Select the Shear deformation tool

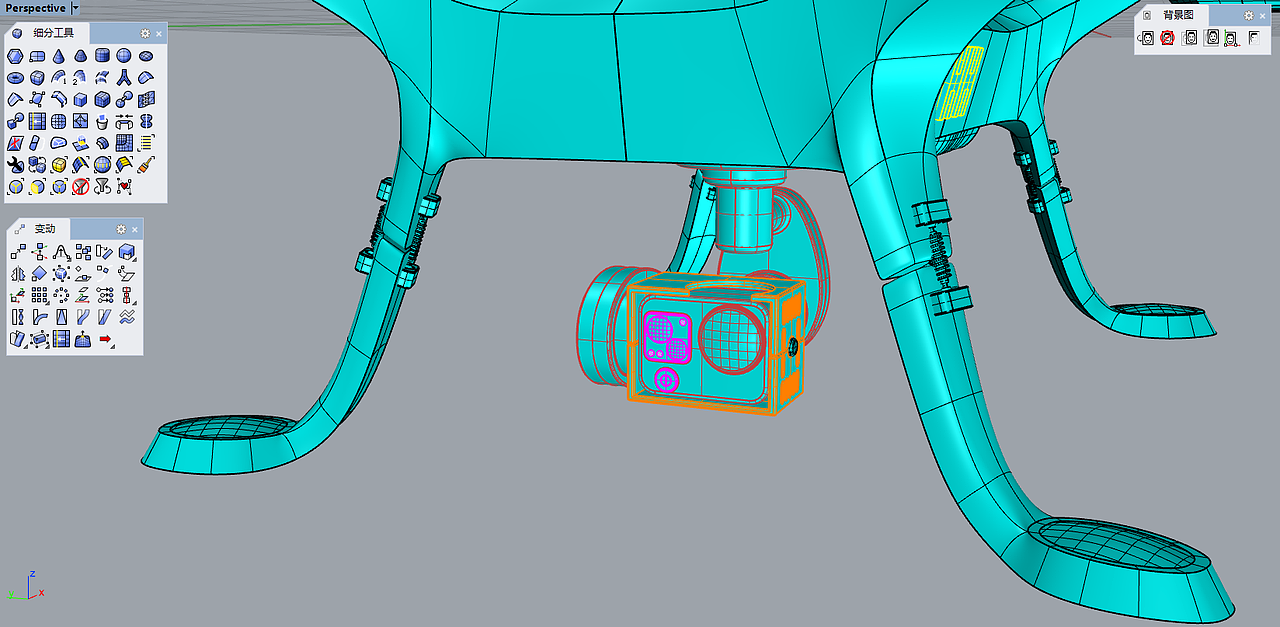[x=105, y=316]
